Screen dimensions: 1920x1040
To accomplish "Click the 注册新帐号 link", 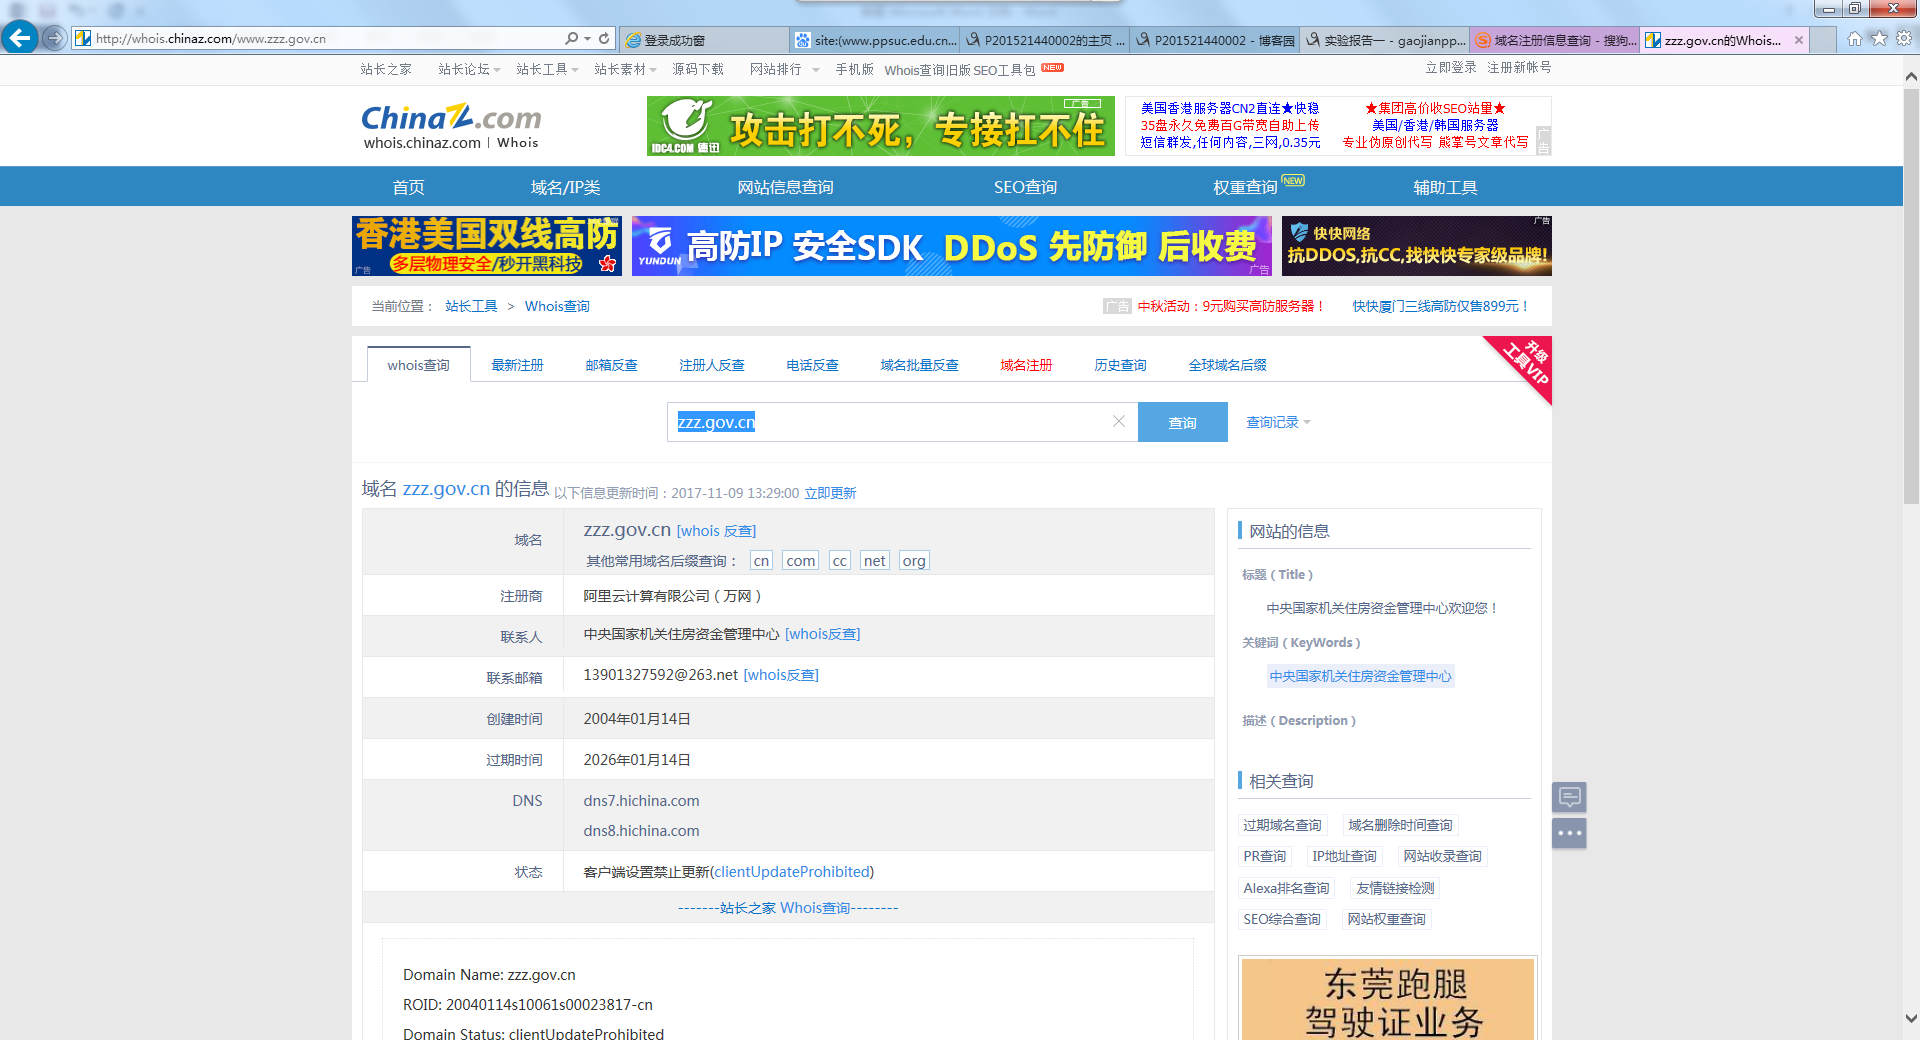I will 1519,67.
